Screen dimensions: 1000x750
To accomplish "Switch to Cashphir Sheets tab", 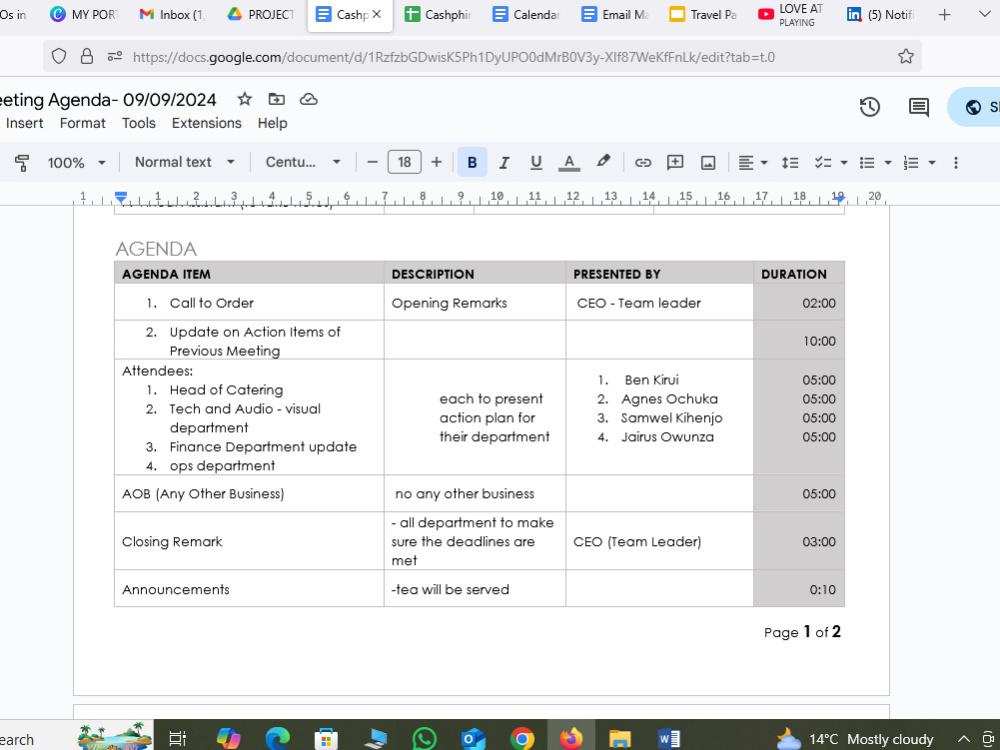I will [x=438, y=14].
